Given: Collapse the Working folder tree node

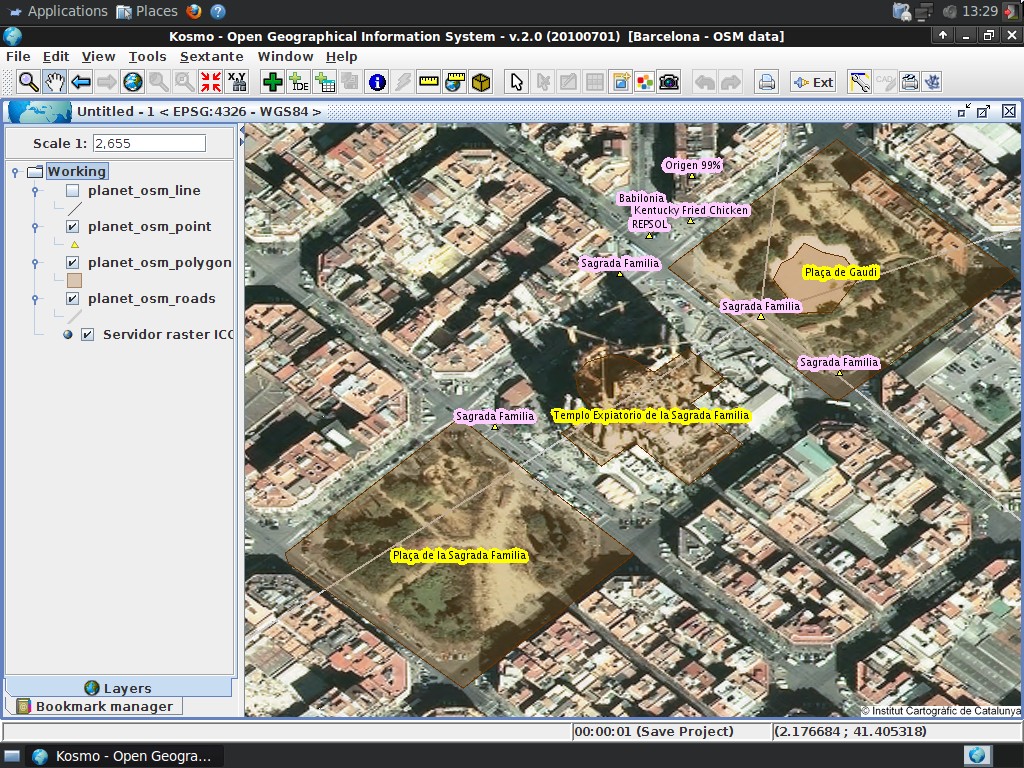Looking at the screenshot, I should pos(16,172).
